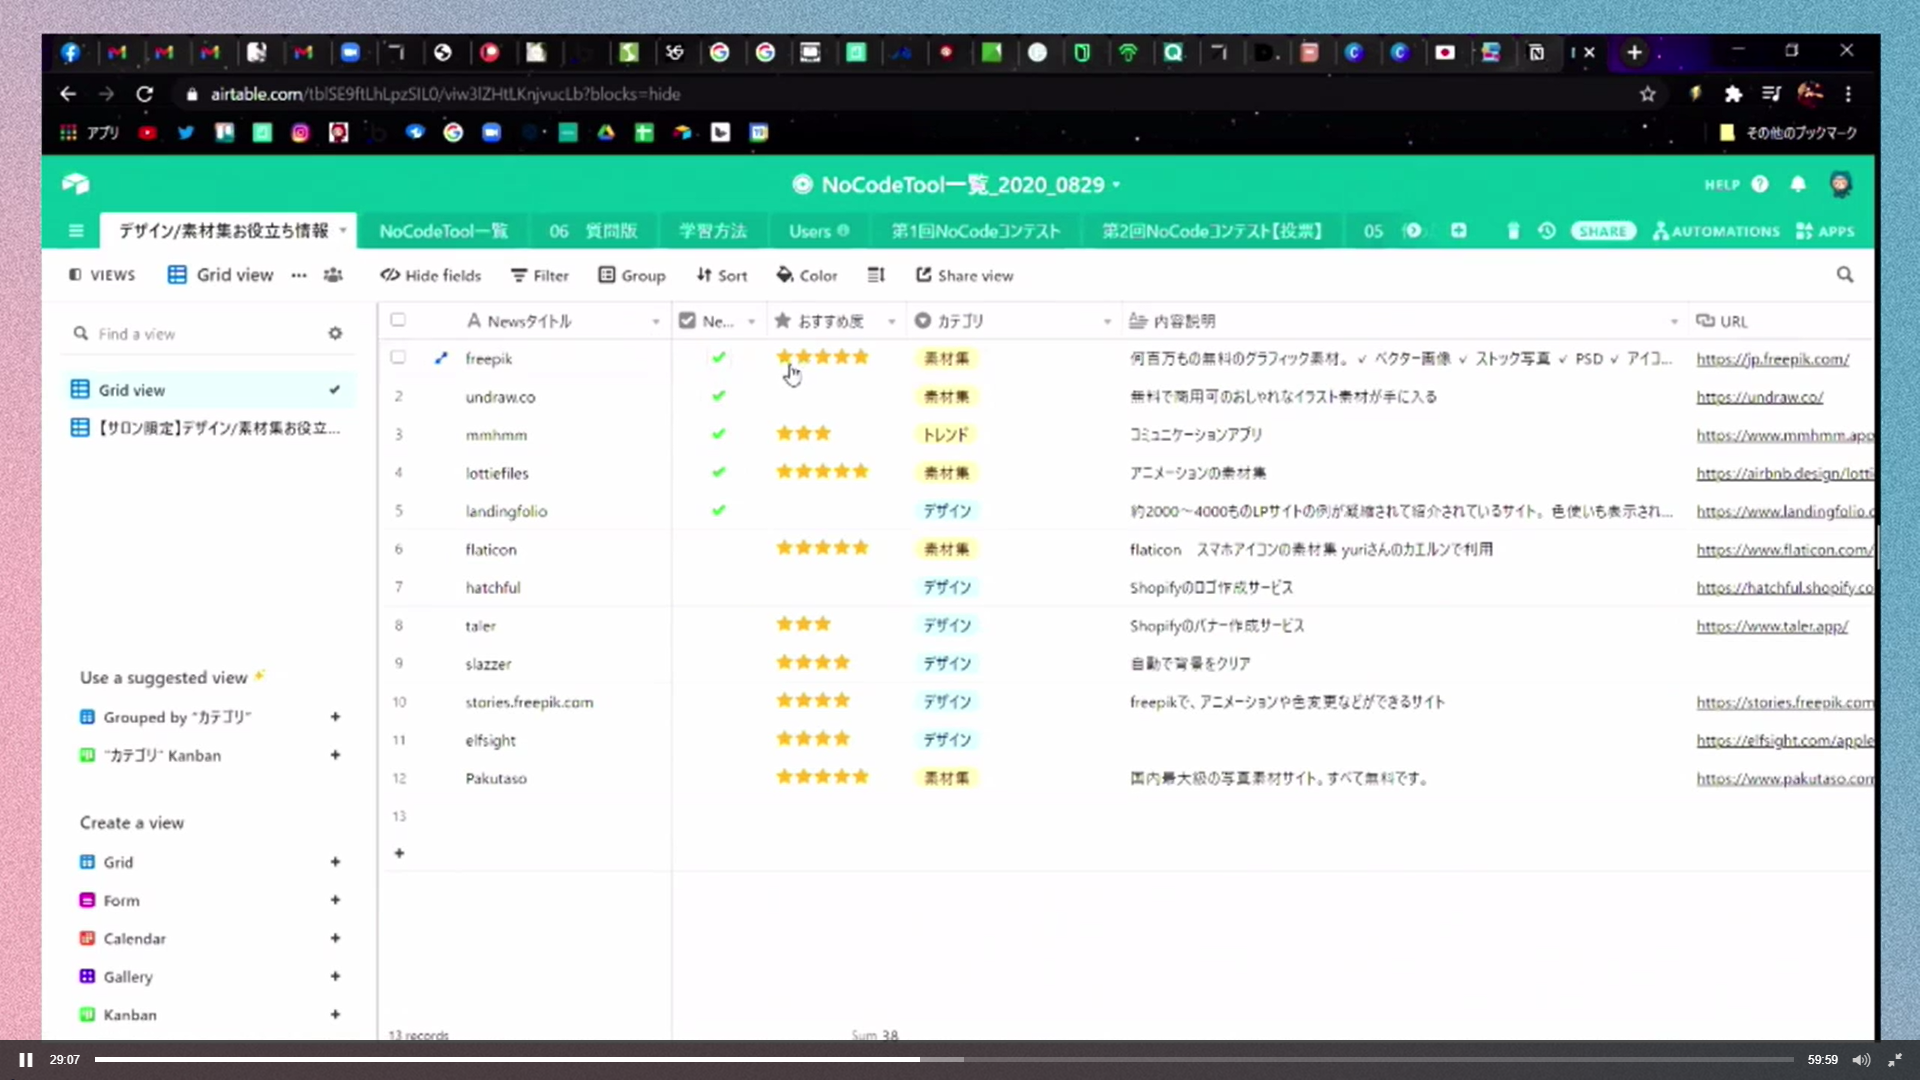The height and width of the screenshot is (1080, 1920).
Task: Reload the page in browser
Action: (145, 94)
